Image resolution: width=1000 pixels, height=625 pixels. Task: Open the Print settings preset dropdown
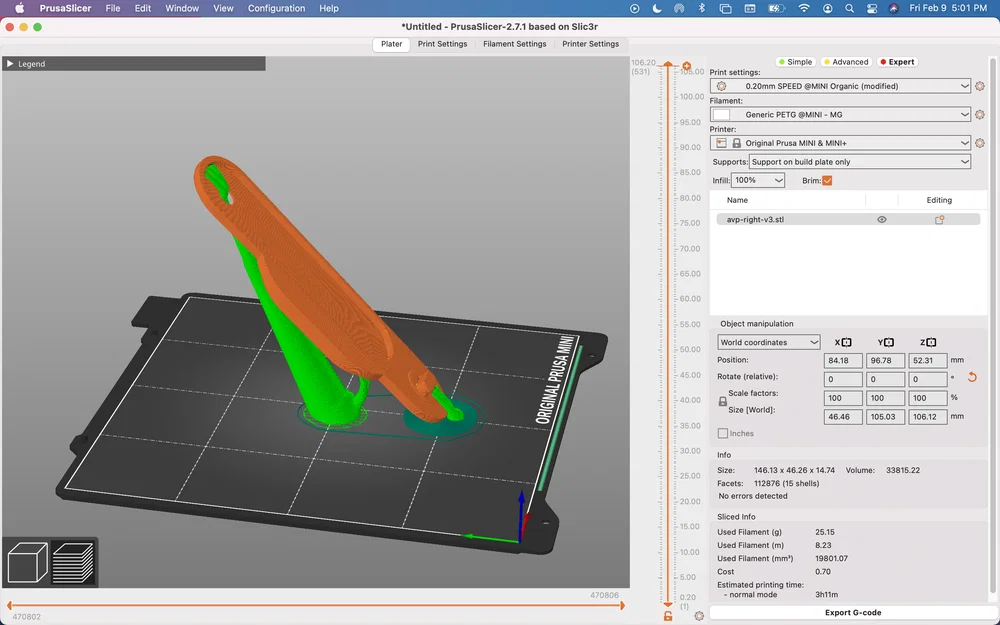point(841,86)
